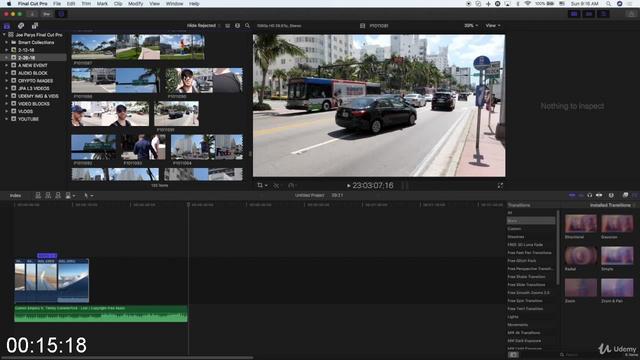Open the Apple menu
This screenshot has height=360, width=640.
(8, 4)
